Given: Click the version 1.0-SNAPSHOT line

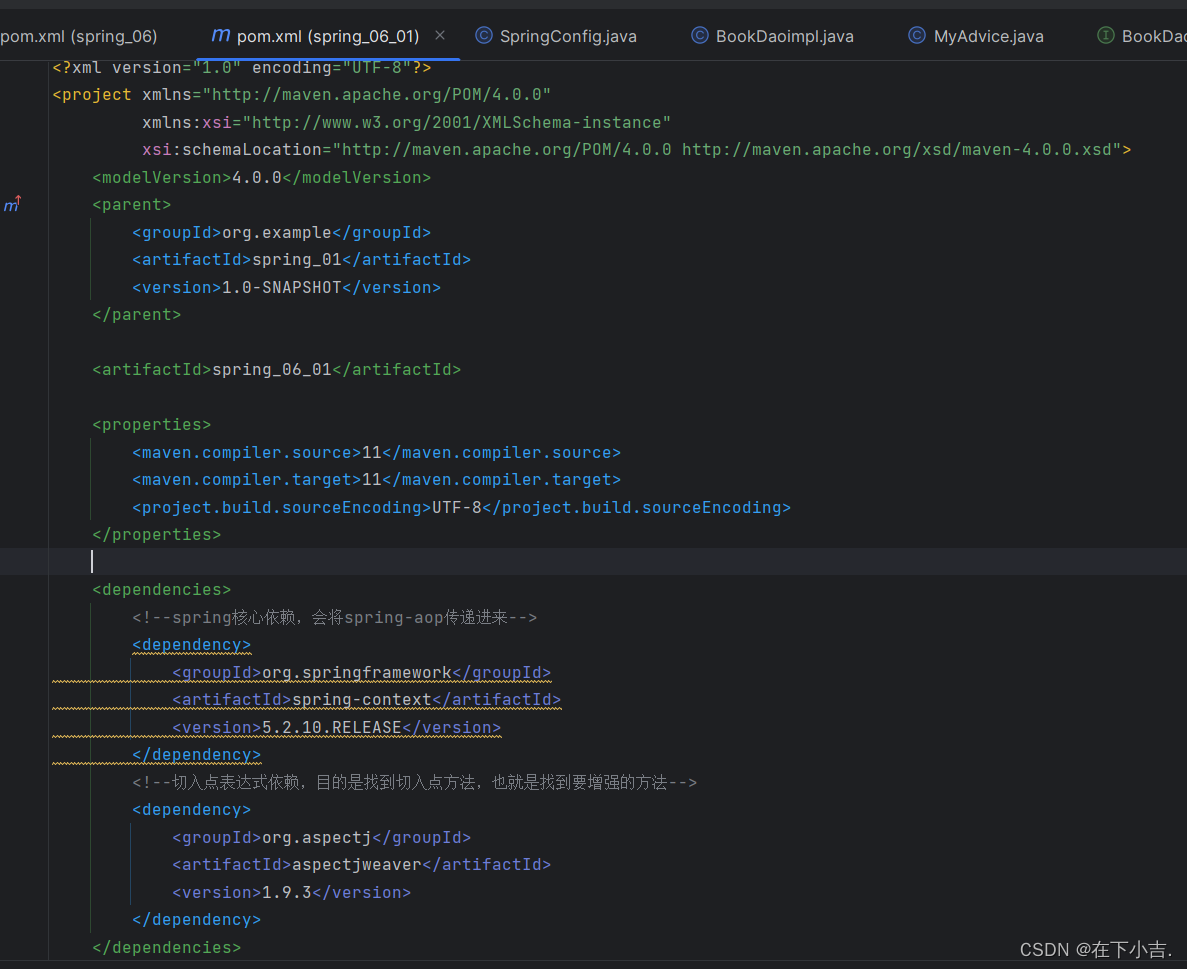Looking at the screenshot, I should pos(286,288).
